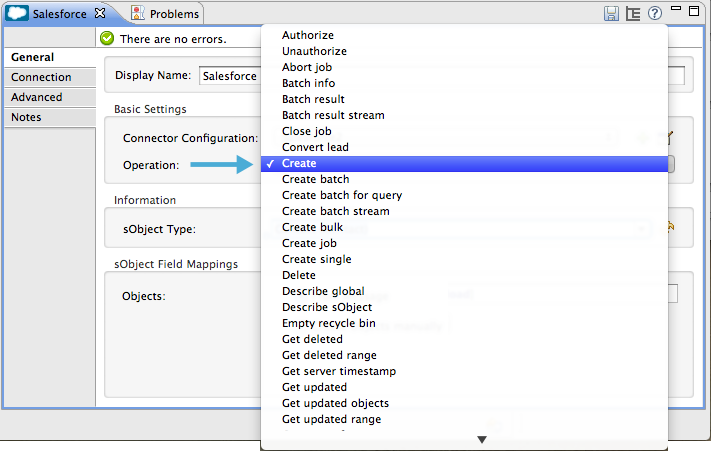This screenshot has height=451, width=711.
Task: Select Create single option
Action: (464, 259)
